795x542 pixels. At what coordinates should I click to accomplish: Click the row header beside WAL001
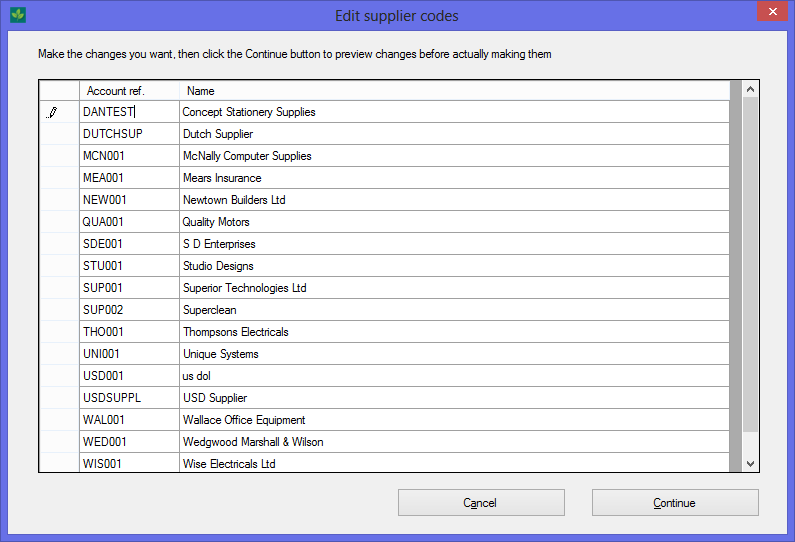(x=59, y=420)
